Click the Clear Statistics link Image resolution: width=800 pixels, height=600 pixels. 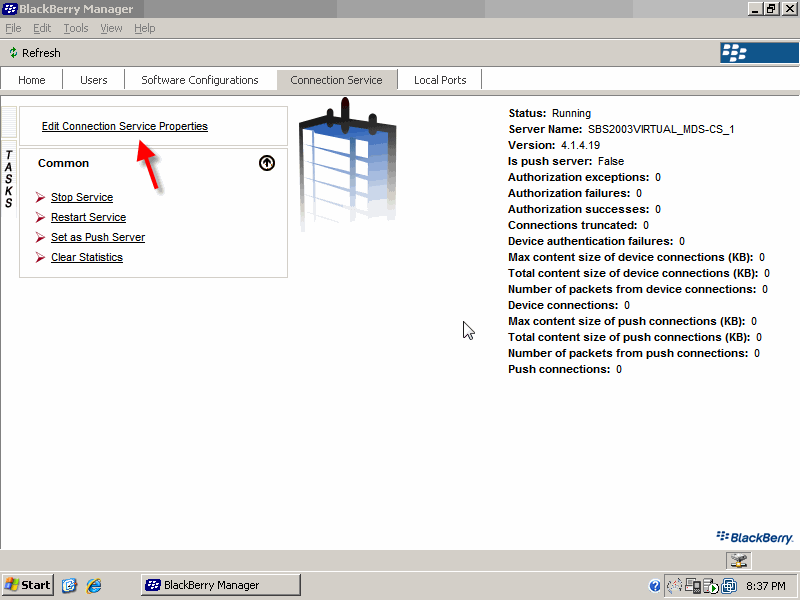pyautogui.click(x=87, y=257)
